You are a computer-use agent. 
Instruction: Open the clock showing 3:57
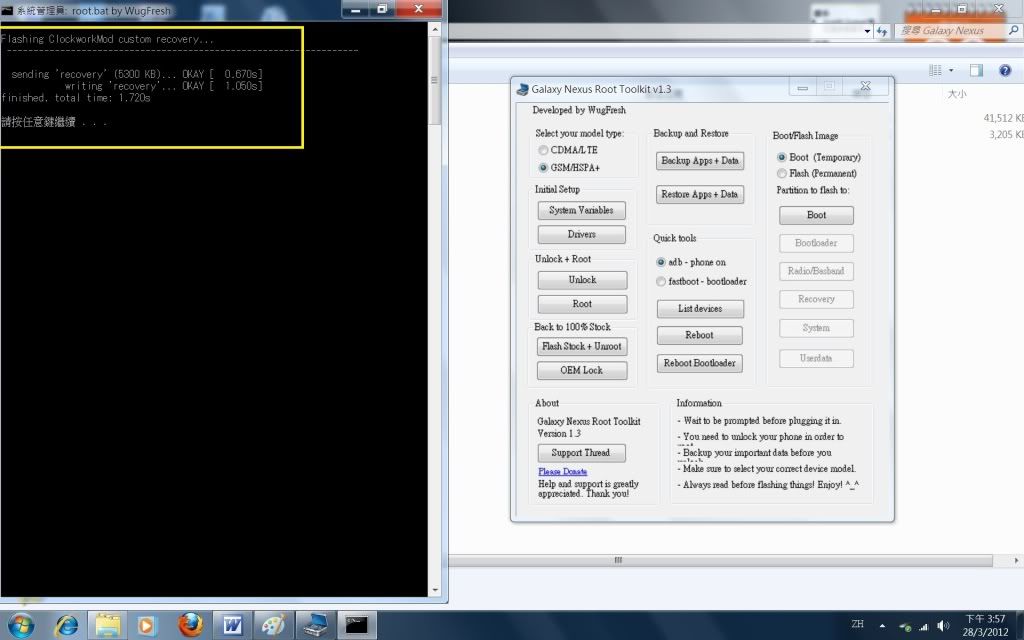pos(985,625)
